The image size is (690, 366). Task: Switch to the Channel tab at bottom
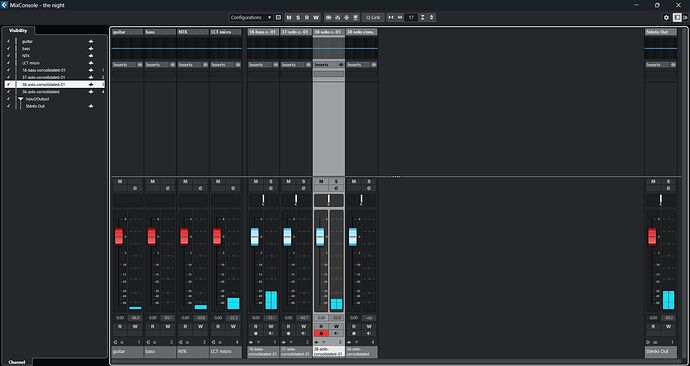(17, 362)
